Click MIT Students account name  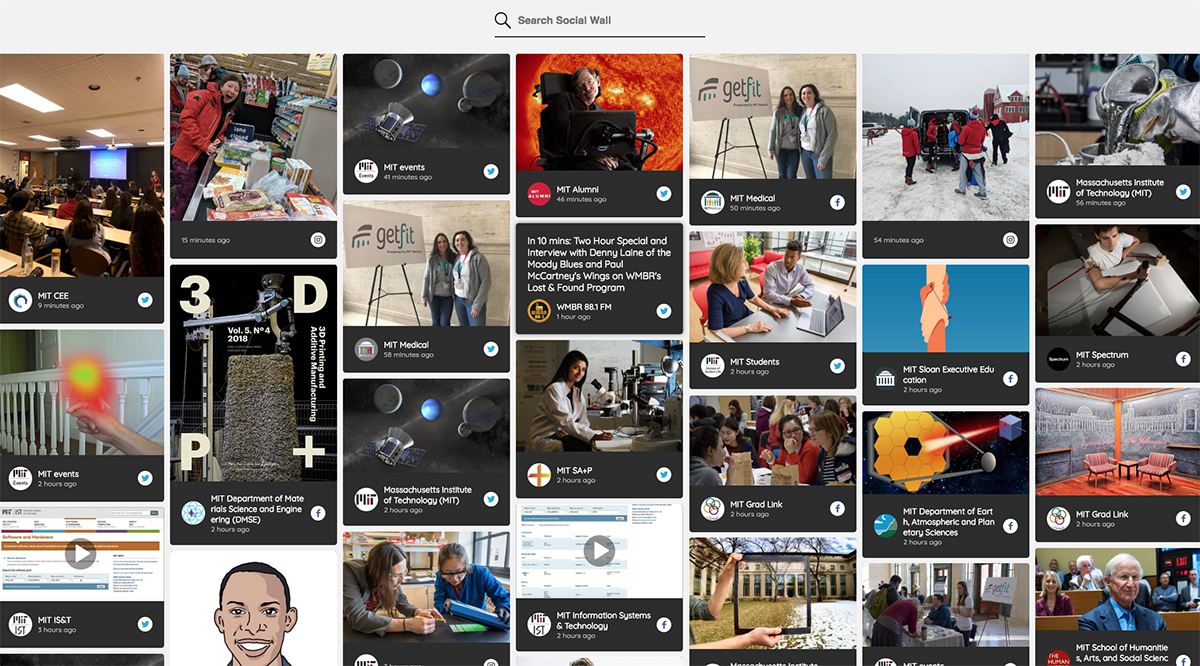click(755, 361)
